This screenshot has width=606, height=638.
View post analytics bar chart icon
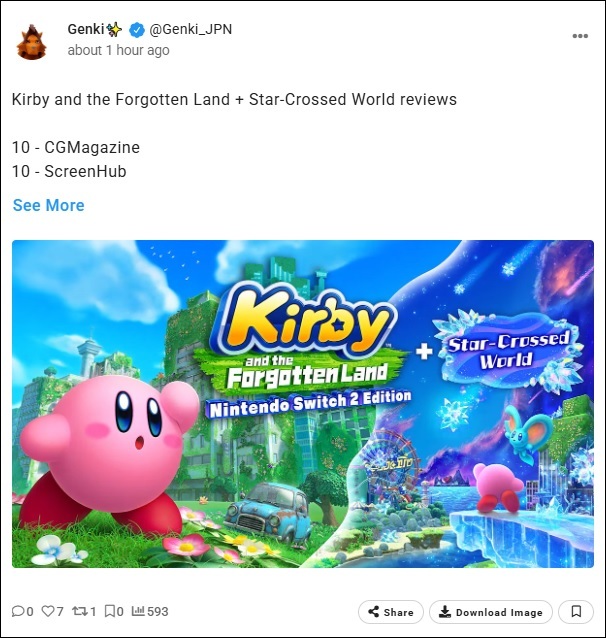click(138, 611)
